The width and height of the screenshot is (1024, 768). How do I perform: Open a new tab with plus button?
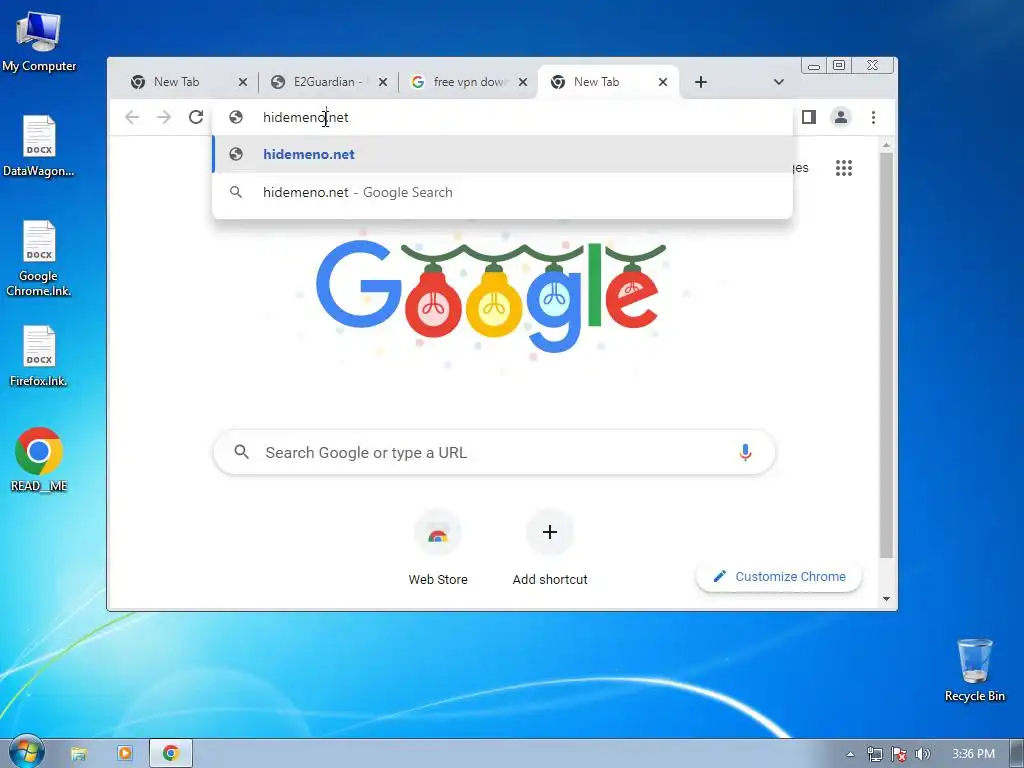(701, 82)
